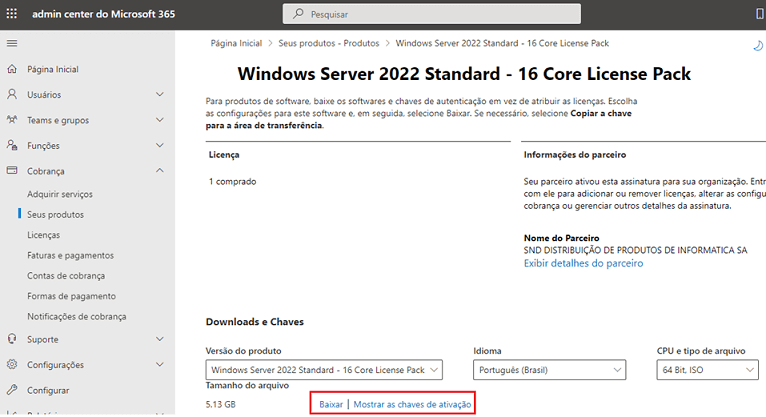The image size is (766, 417).
Task: Click the Licença section heading
Action: 224,155
